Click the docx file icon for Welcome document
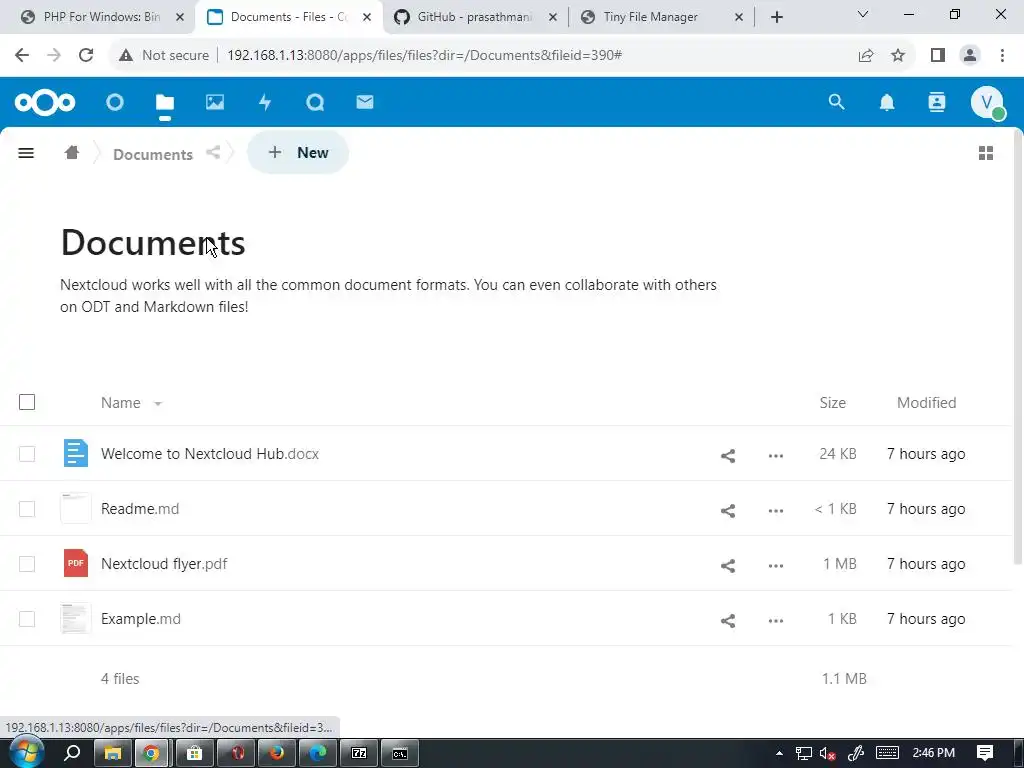The height and width of the screenshot is (768, 1024). [x=76, y=453]
